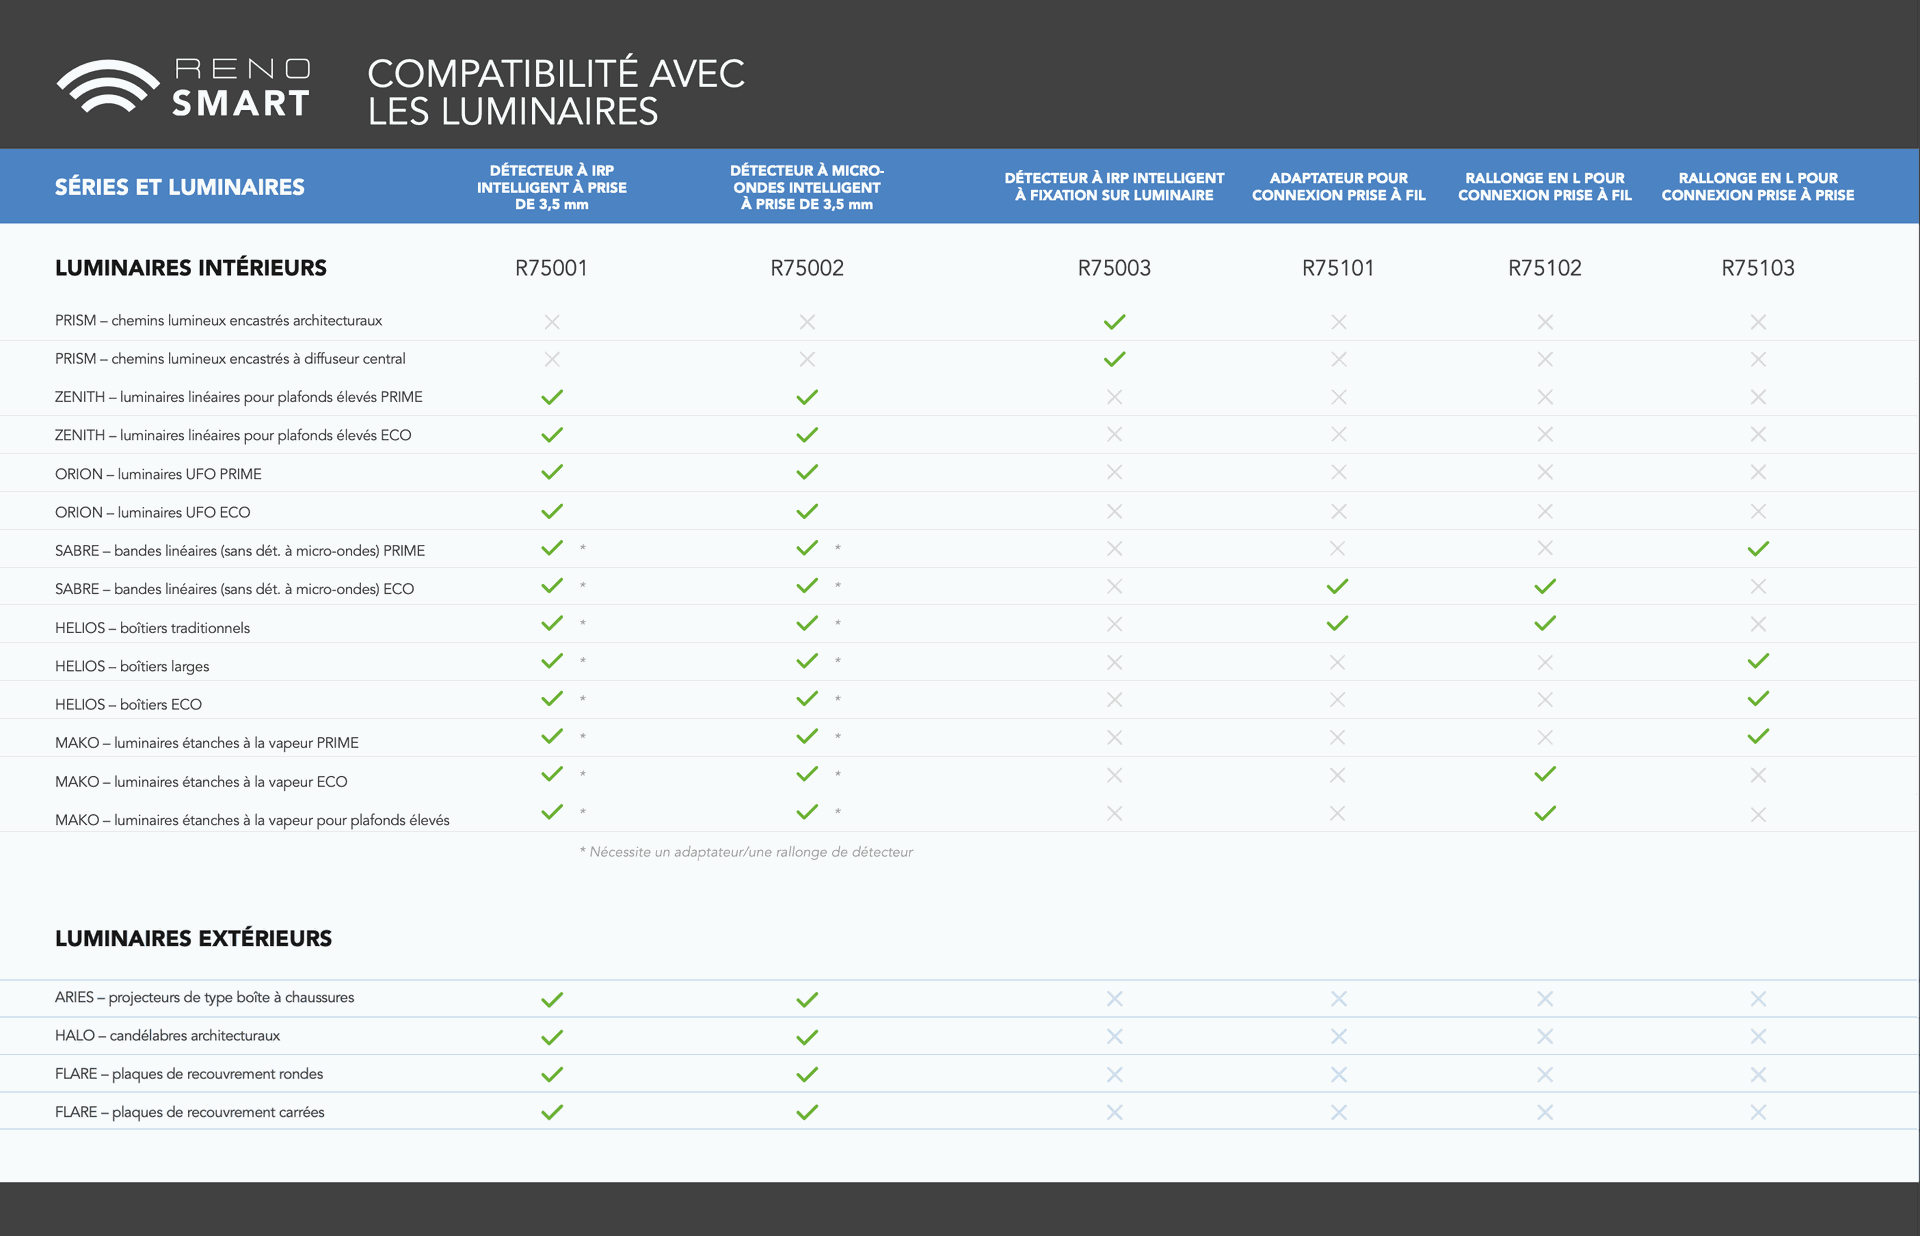
Task: Click the R75103 X mark for FLARE carrées row
Action: (x=1758, y=1112)
